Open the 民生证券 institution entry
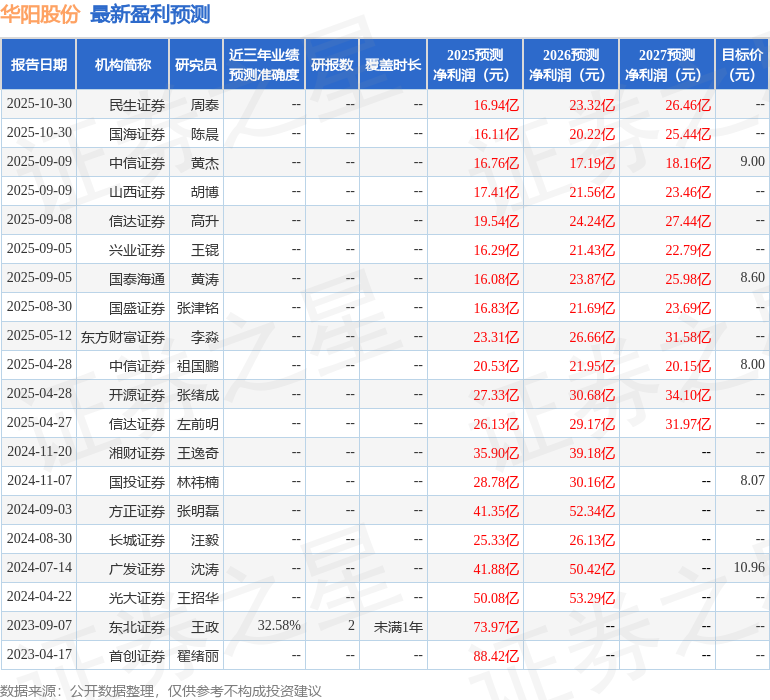Screen dimensions: 770x700 click(137, 104)
